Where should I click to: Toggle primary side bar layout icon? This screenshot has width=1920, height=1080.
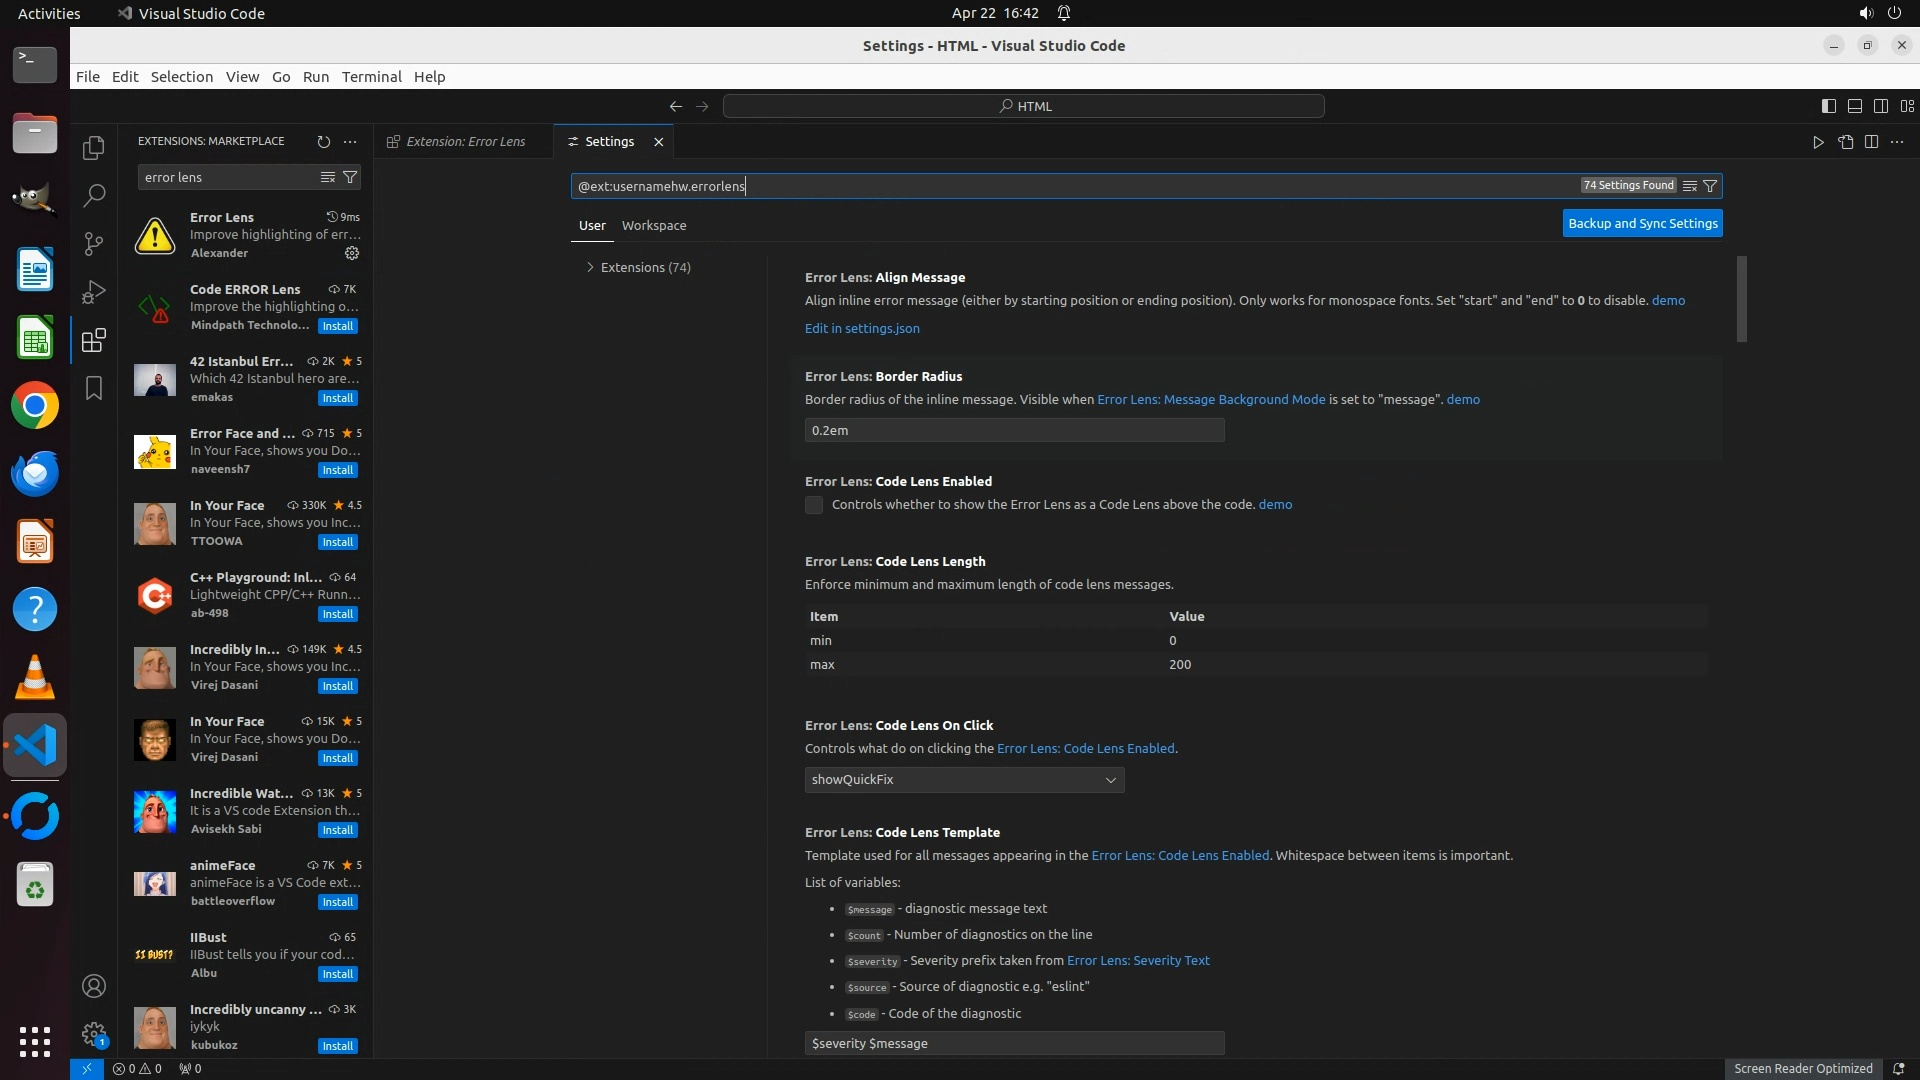pos(1829,106)
